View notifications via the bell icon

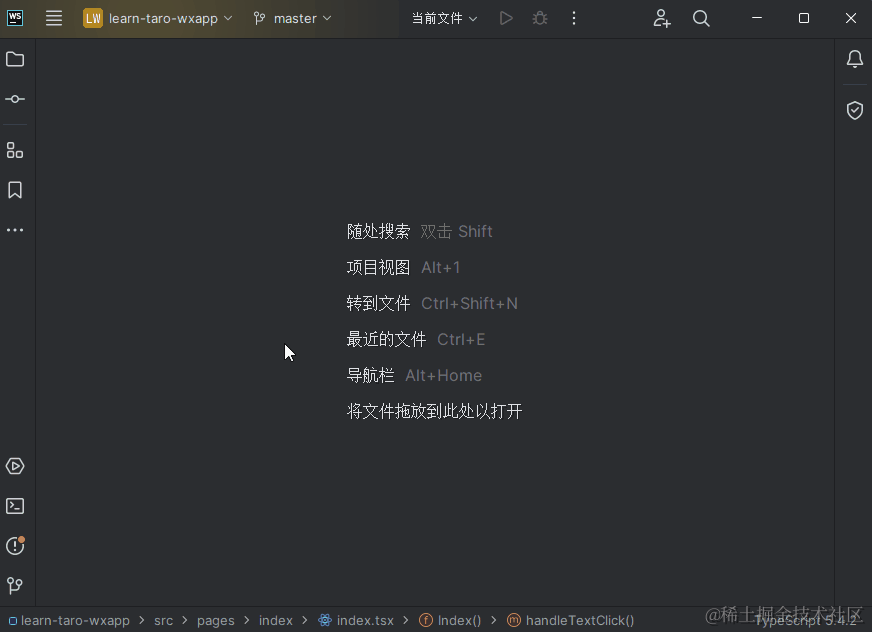855,59
